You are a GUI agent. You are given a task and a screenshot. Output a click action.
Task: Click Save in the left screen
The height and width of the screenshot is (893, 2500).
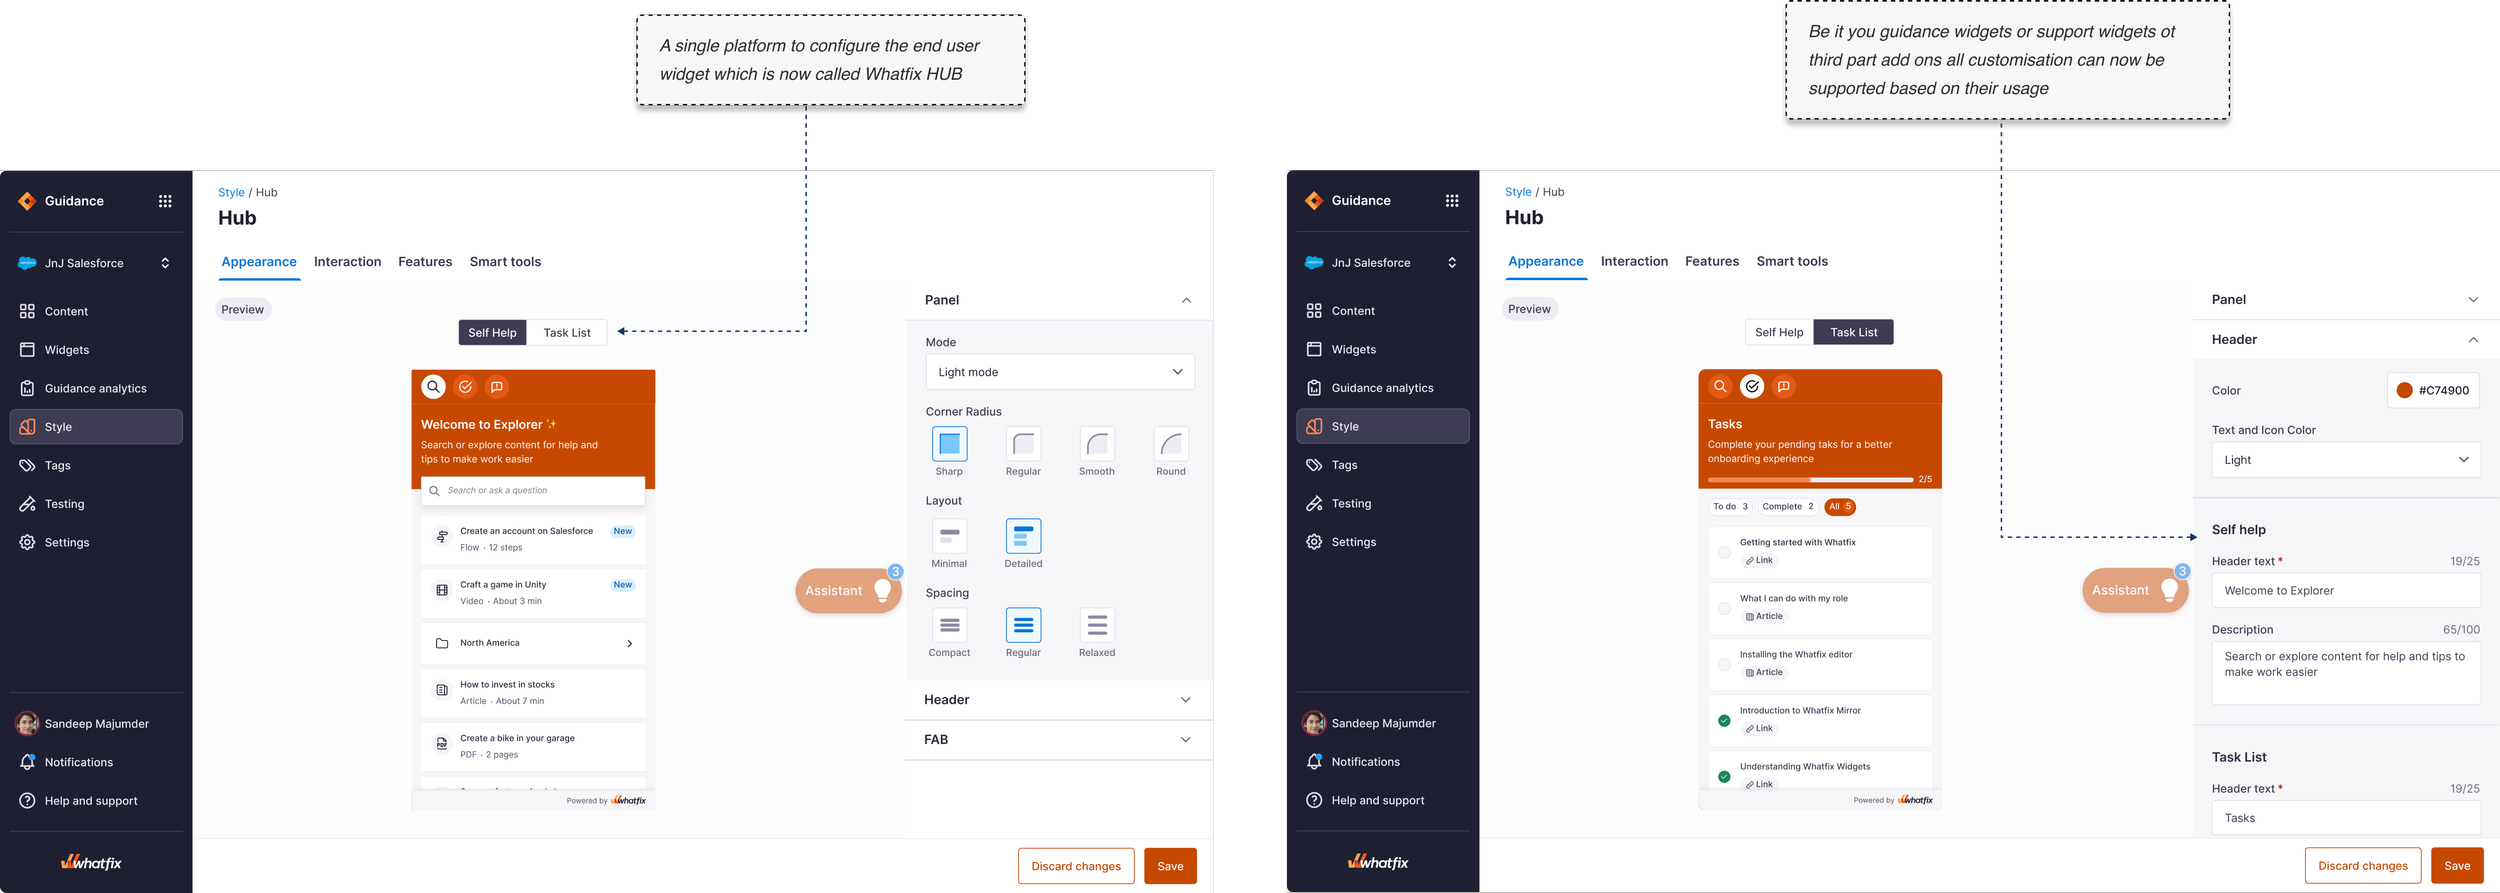[x=1170, y=866]
